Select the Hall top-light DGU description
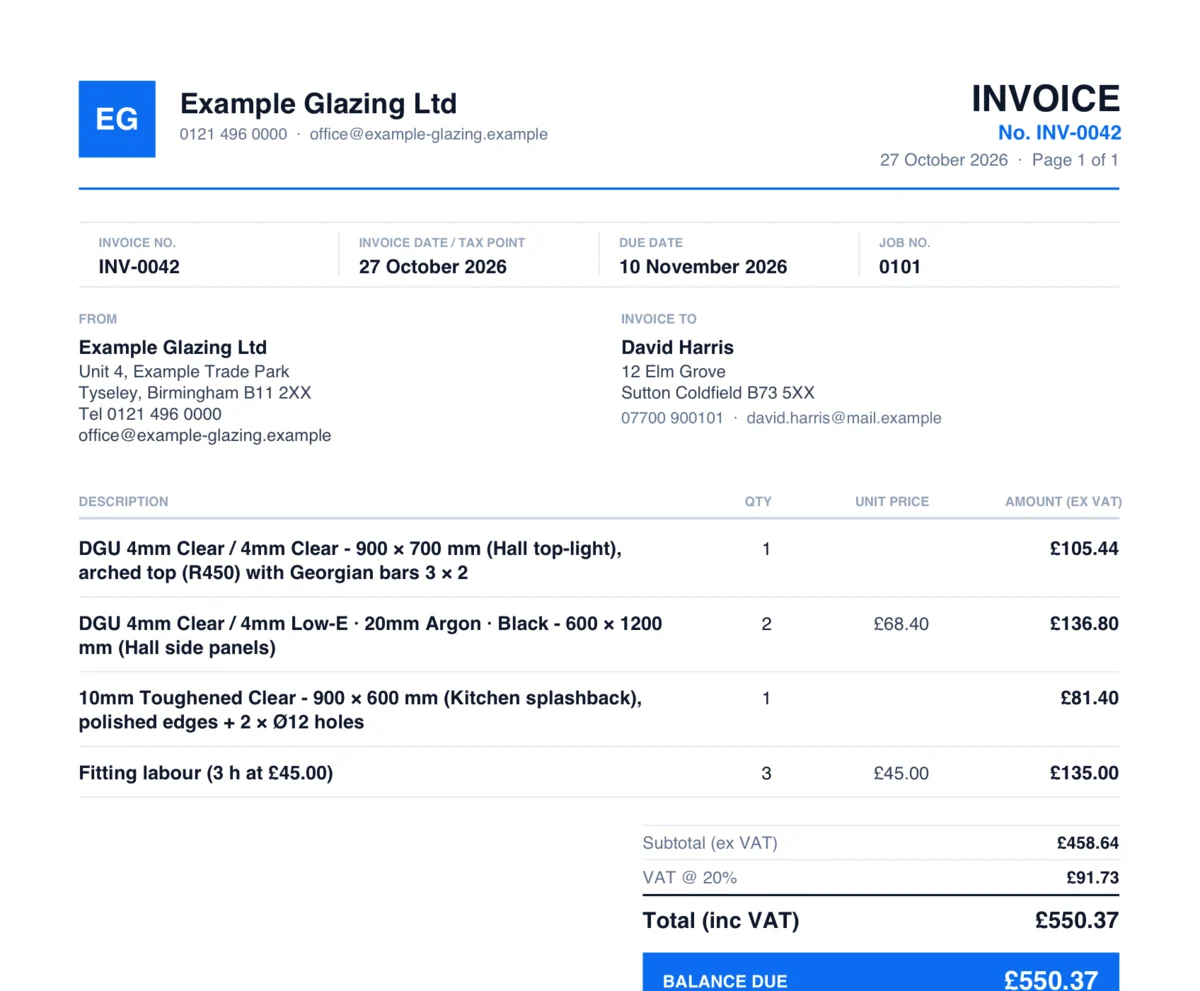 click(x=350, y=561)
